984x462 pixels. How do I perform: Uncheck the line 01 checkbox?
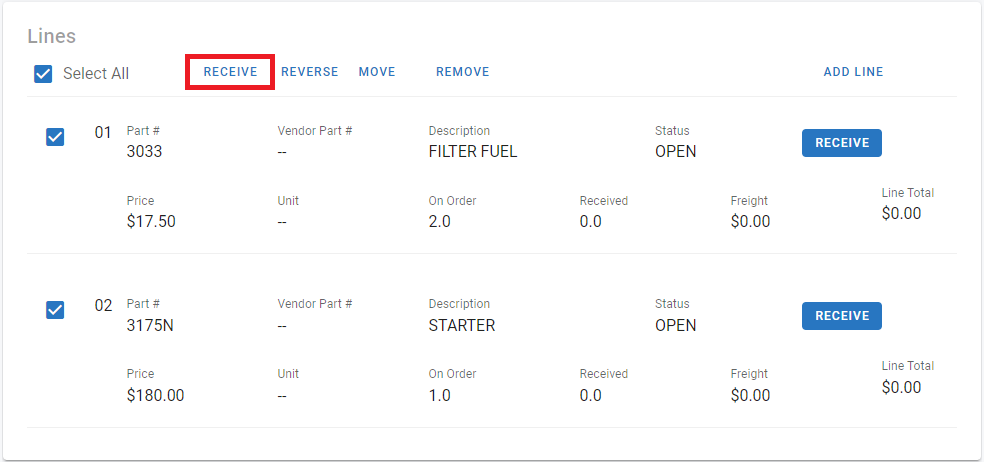(55, 137)
